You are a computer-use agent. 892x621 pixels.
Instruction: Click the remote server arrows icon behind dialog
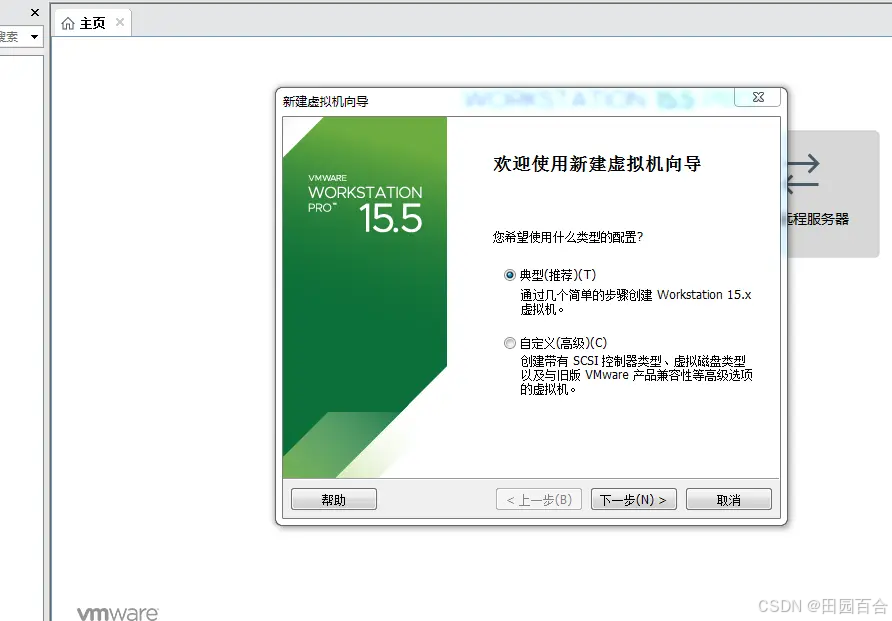coord(802,174)
